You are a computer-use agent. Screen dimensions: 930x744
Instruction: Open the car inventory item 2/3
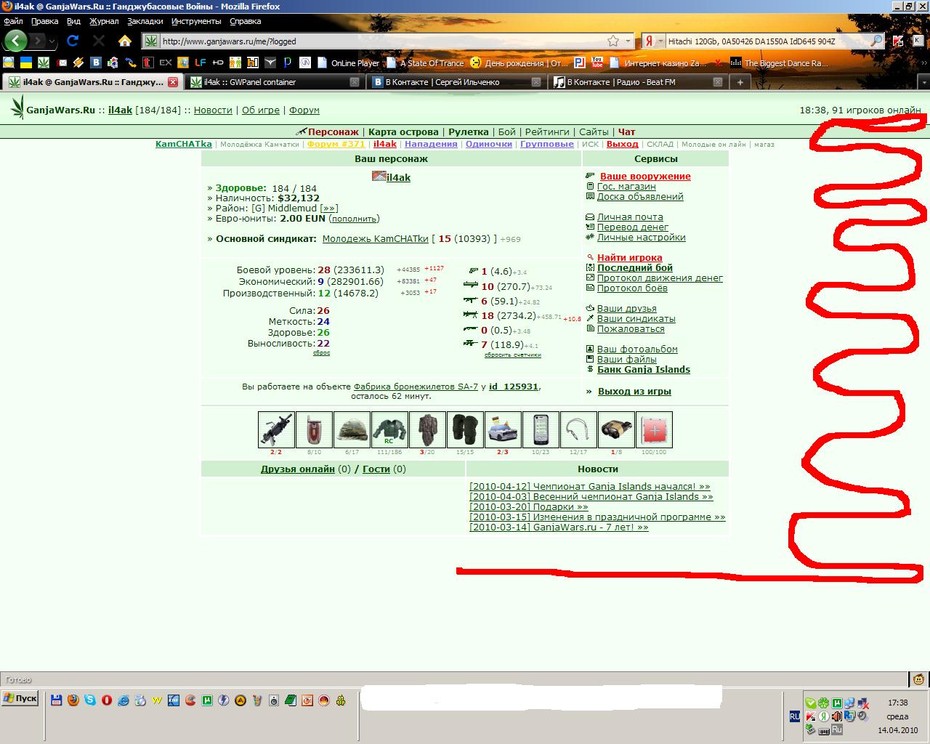502,429
